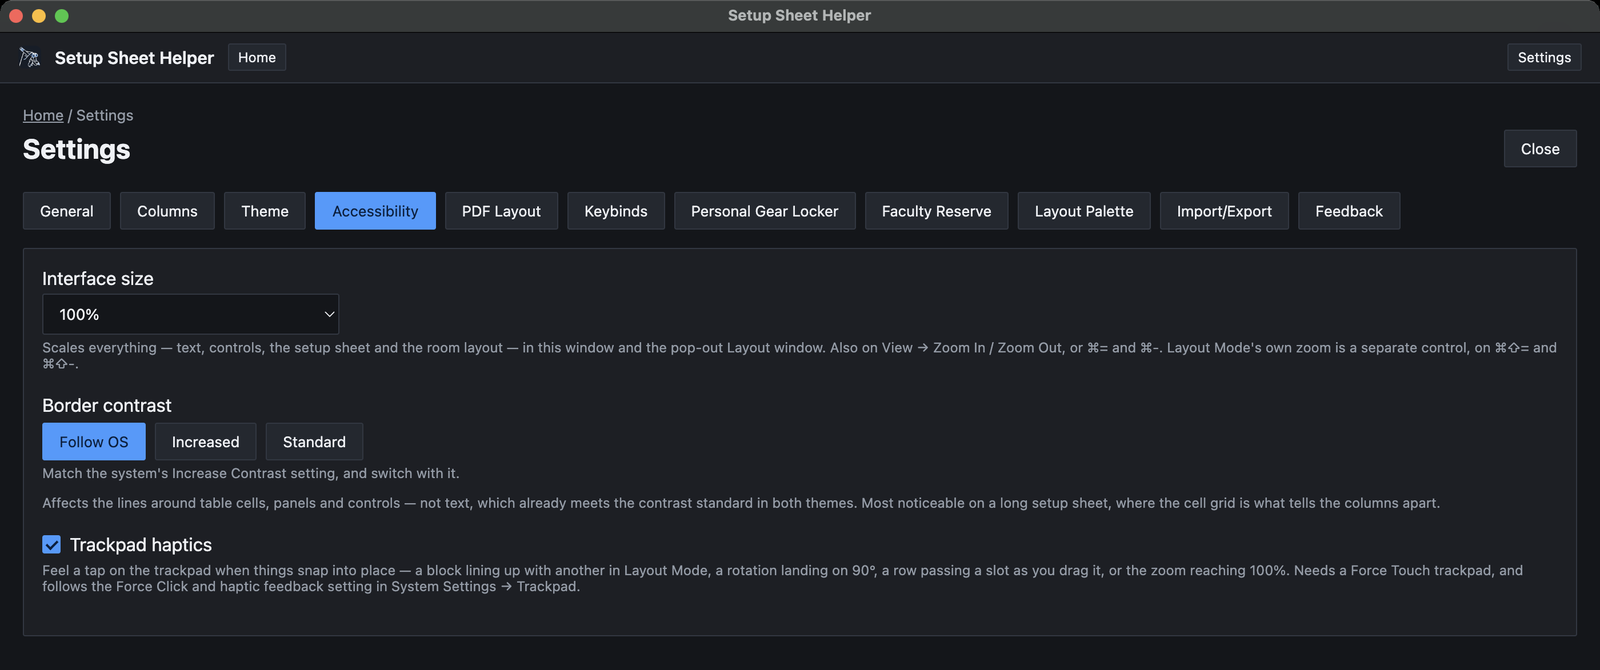
Task: Click the green fullscreen window button
Action: [62, 16]
